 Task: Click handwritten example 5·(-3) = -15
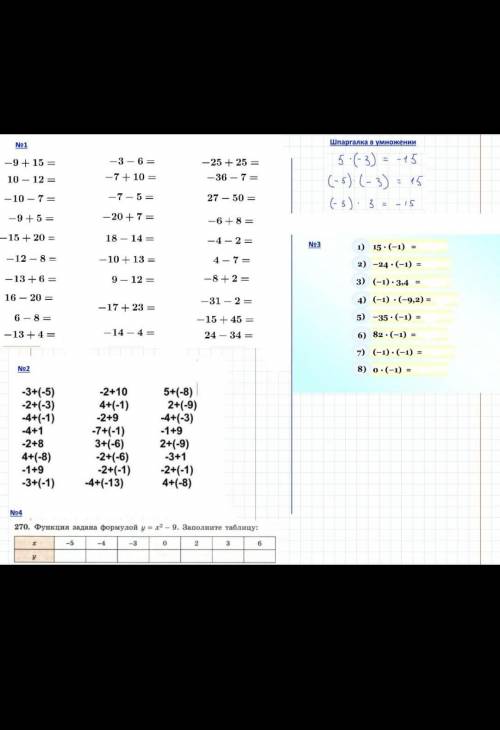377,160
